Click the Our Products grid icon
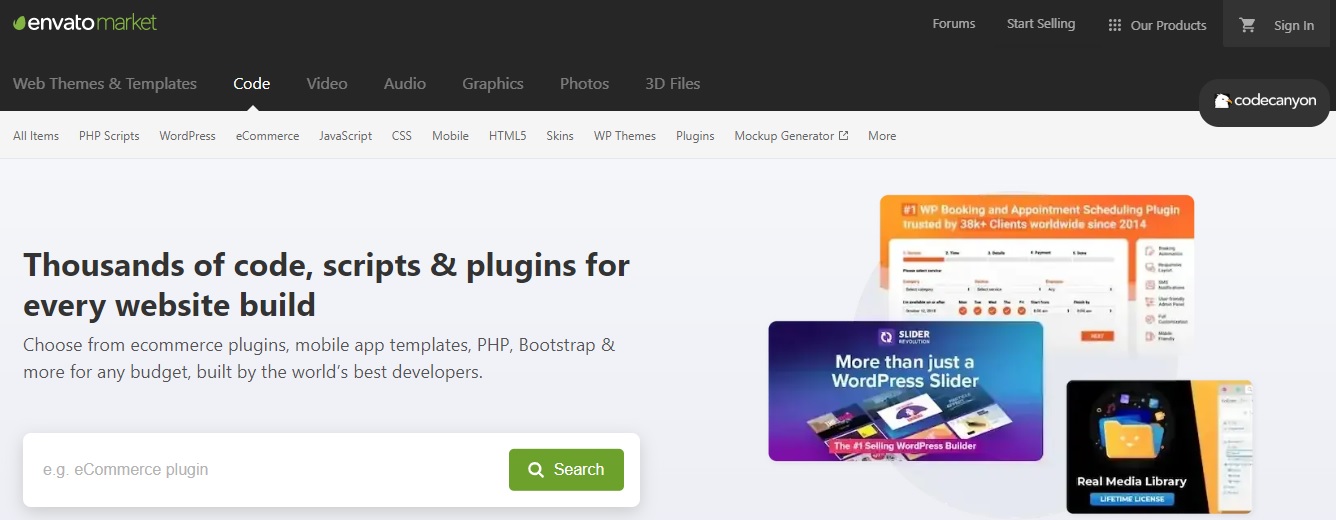This screenshot has width=1336, height=520. 1115,25
